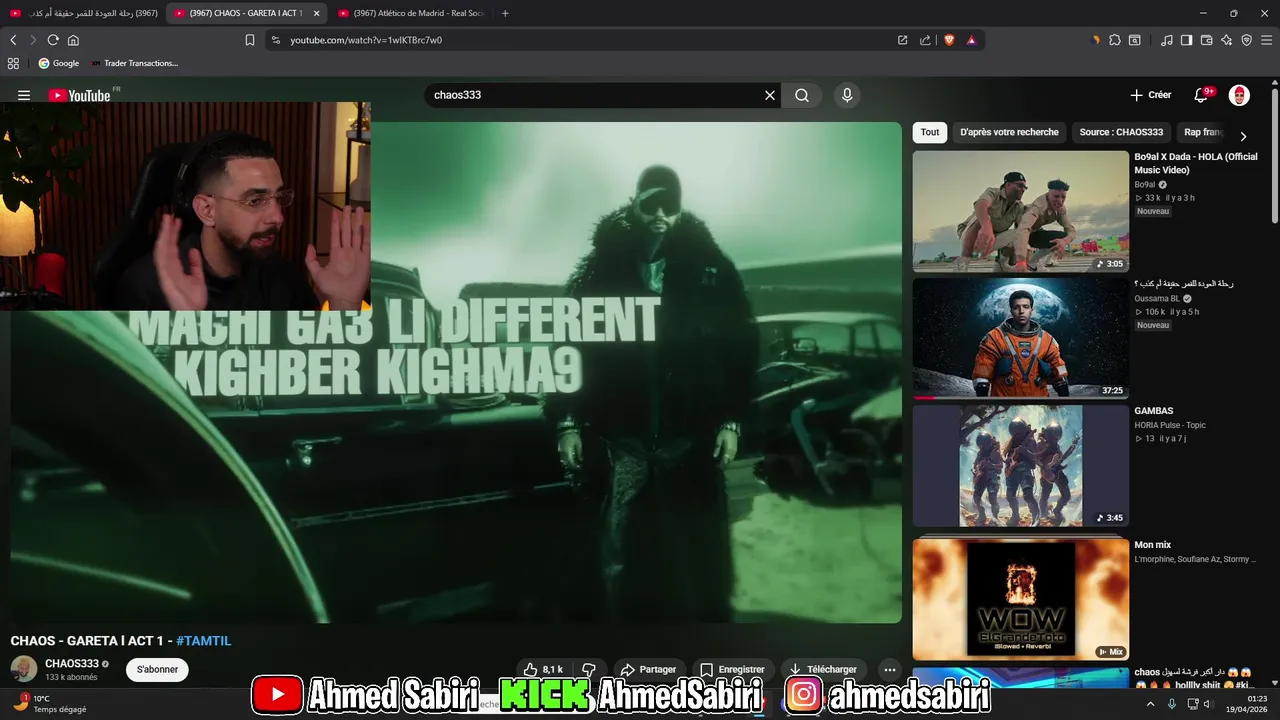The image size is (1280, 720).
Task: Open the network icon in system tray
Action: 1193,703
